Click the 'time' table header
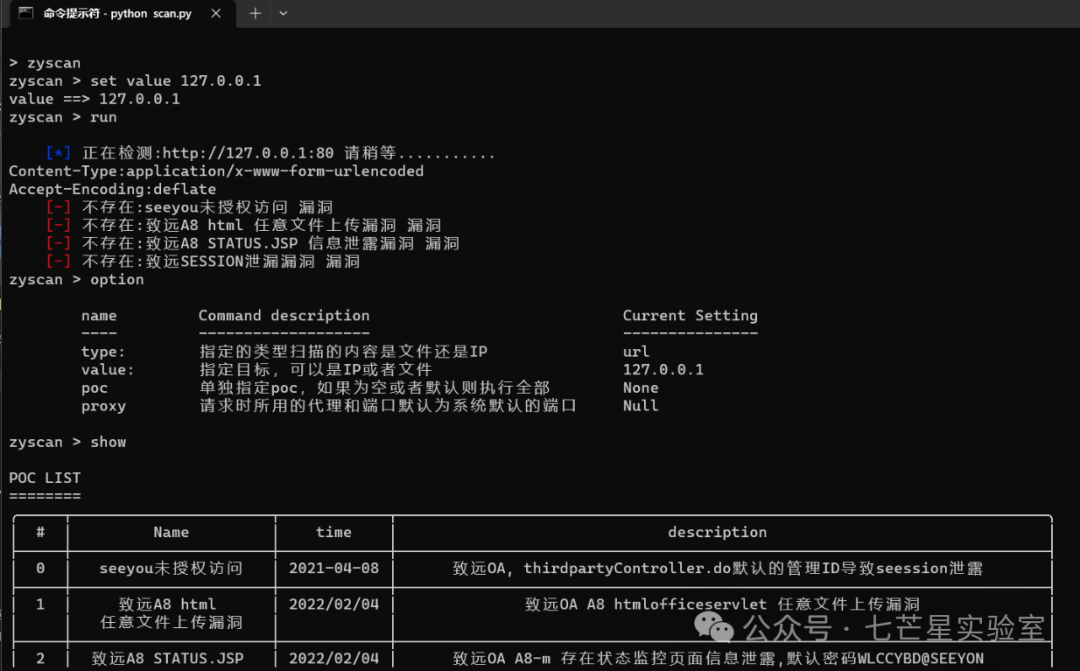This screenshot has height=671, width=1080. 333,532
